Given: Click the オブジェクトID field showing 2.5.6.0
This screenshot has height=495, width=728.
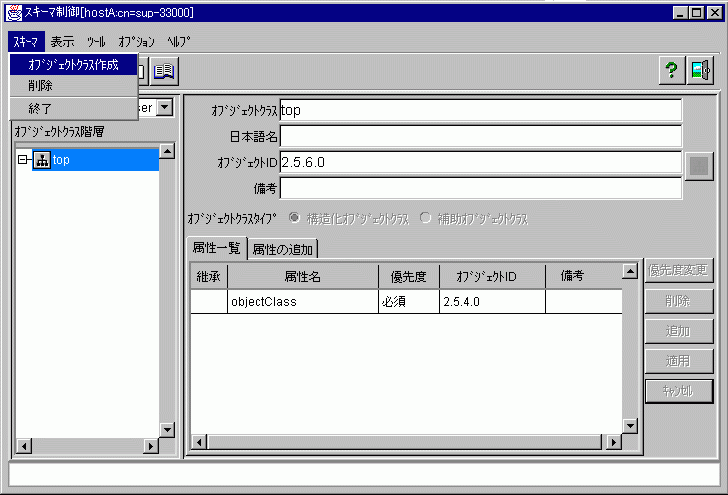Looking at the screenshot, I should (481, 163).
